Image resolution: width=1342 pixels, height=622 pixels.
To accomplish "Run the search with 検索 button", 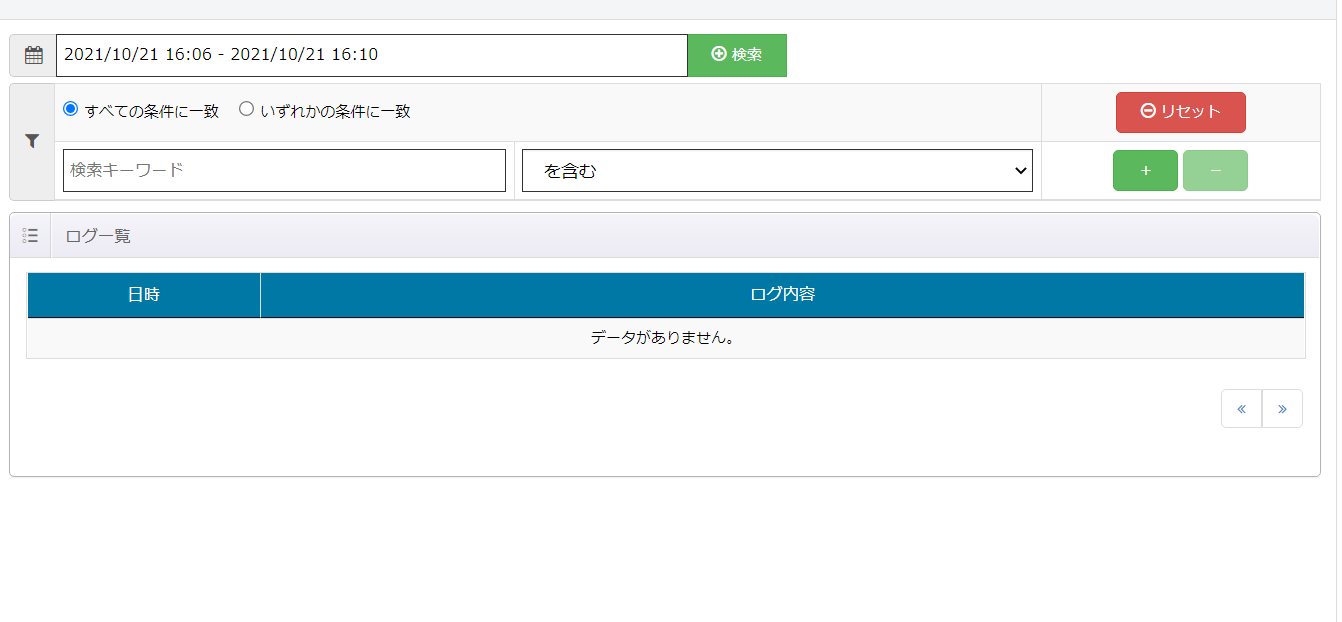I will (x=737, y=55).
